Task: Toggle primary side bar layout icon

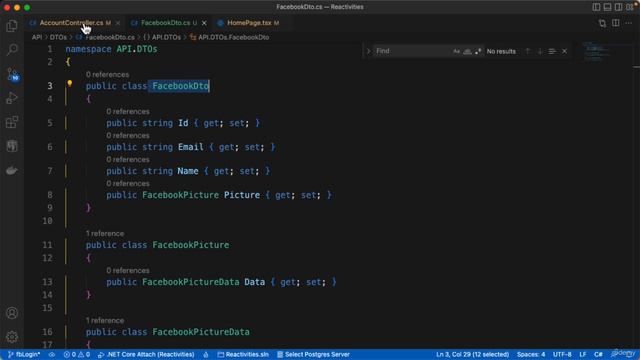Action: [596, 7]
